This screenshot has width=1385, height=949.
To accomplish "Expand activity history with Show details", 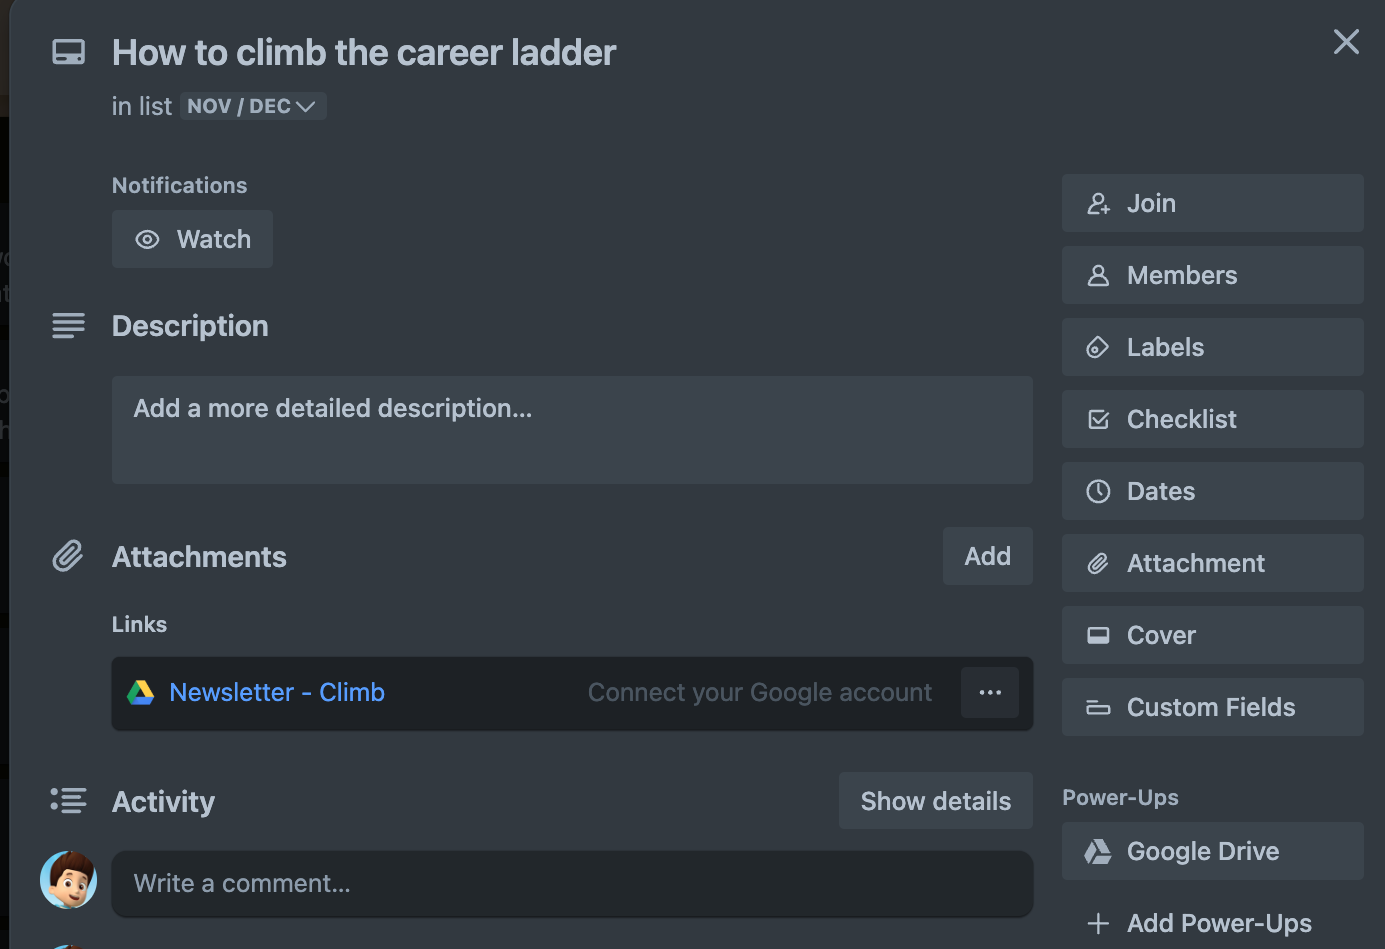I will coord(935,800).
